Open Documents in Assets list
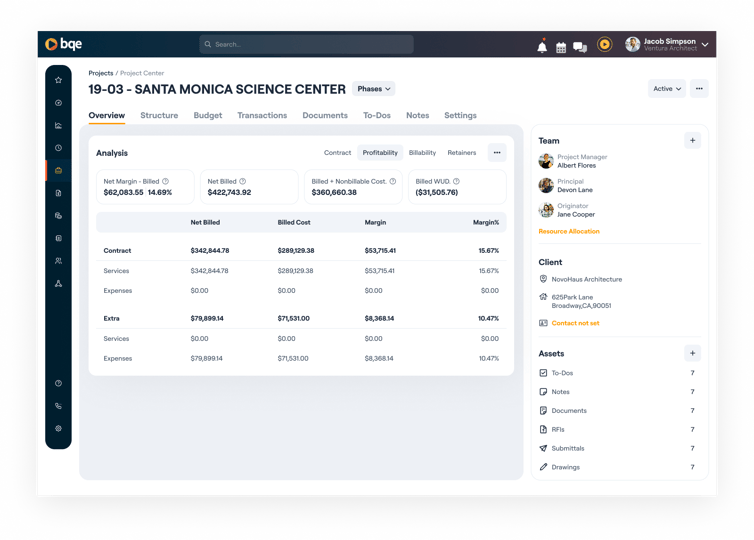The width and height of the screenshot is (754, 540). (x=617, y=411)
